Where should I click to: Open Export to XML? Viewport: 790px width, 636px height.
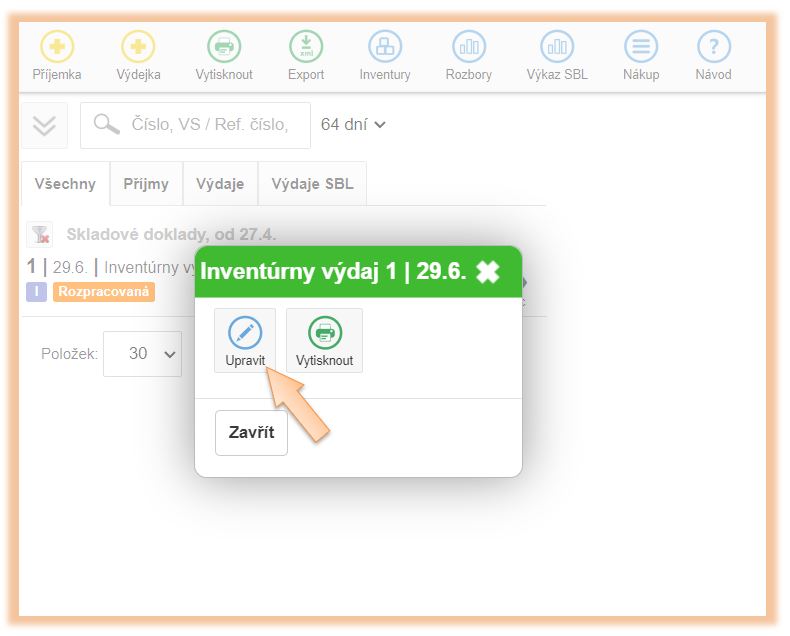306,47
